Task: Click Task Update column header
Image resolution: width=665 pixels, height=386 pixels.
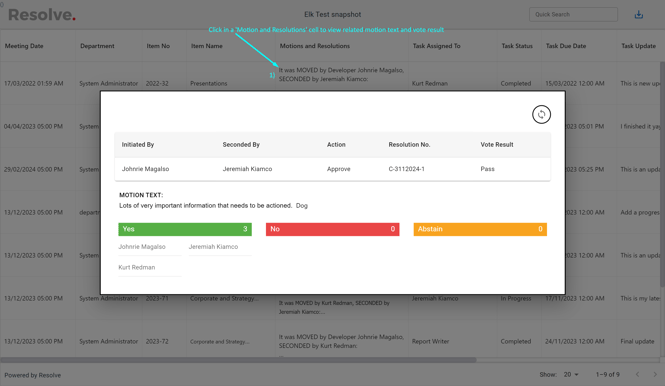Action: point(638,46)
